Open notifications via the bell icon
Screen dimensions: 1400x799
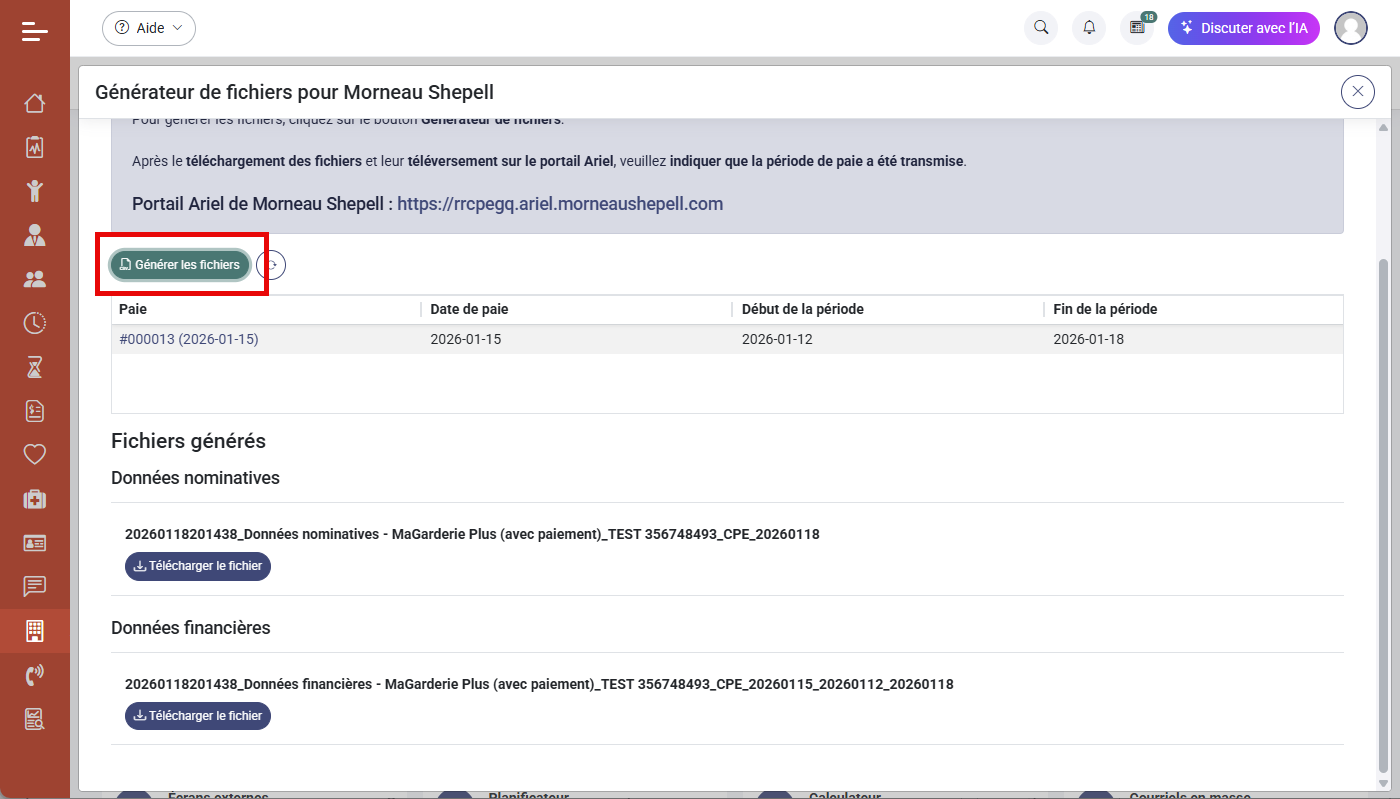pos(1089,28)
